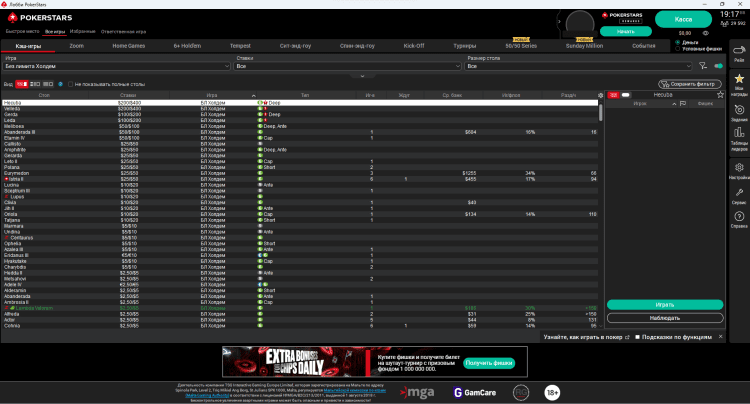750x404 pixels.
Task: Switch to the Кэш-игры tab
Action: point(28,46)
